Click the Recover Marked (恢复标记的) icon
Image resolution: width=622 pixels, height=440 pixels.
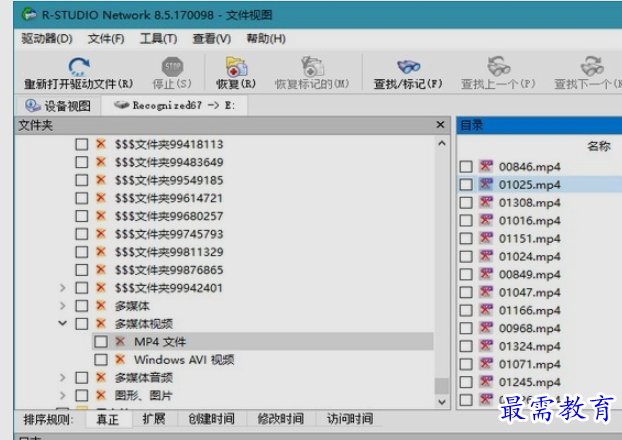312,66
